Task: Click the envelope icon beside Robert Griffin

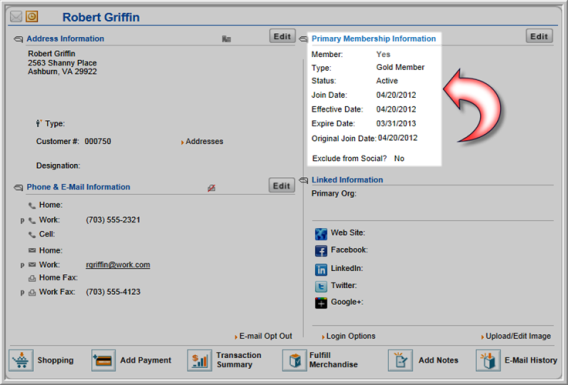Action: (16, 17)
